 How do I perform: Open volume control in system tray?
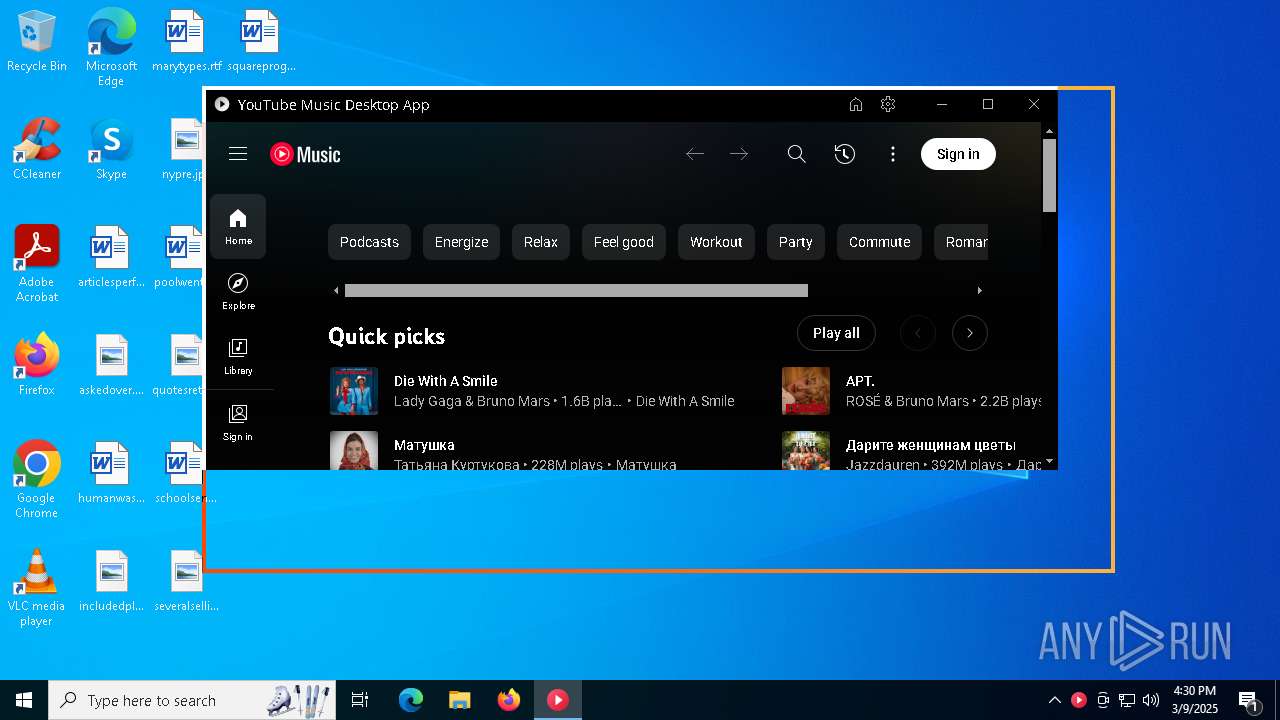point(1151,700)
